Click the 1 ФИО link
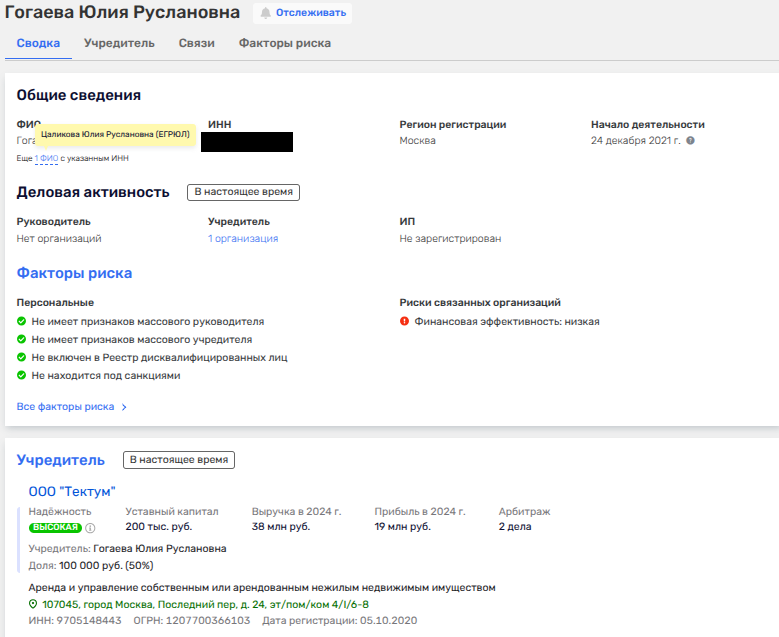The height and width of the screenshot is (637, 779). 46,158
